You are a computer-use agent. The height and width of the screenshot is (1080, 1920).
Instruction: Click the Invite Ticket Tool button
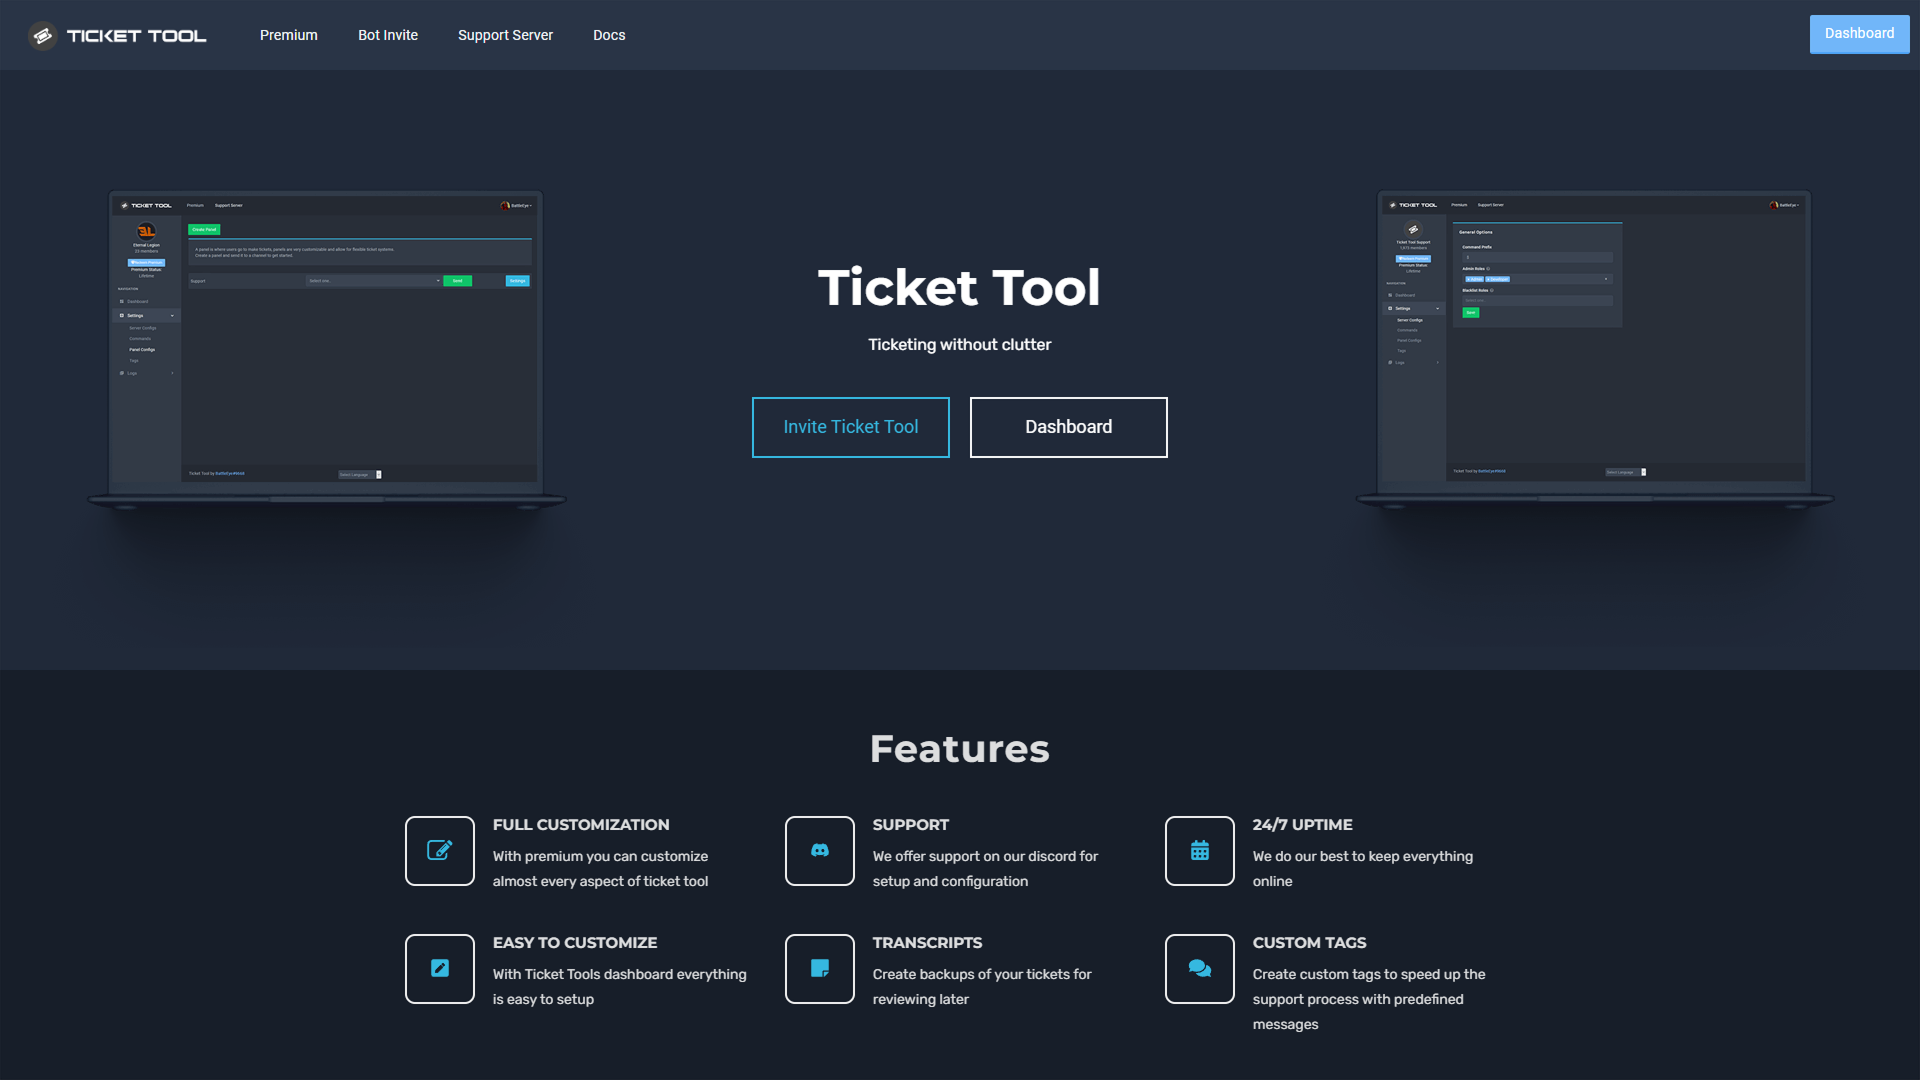[x=850, y=427]
